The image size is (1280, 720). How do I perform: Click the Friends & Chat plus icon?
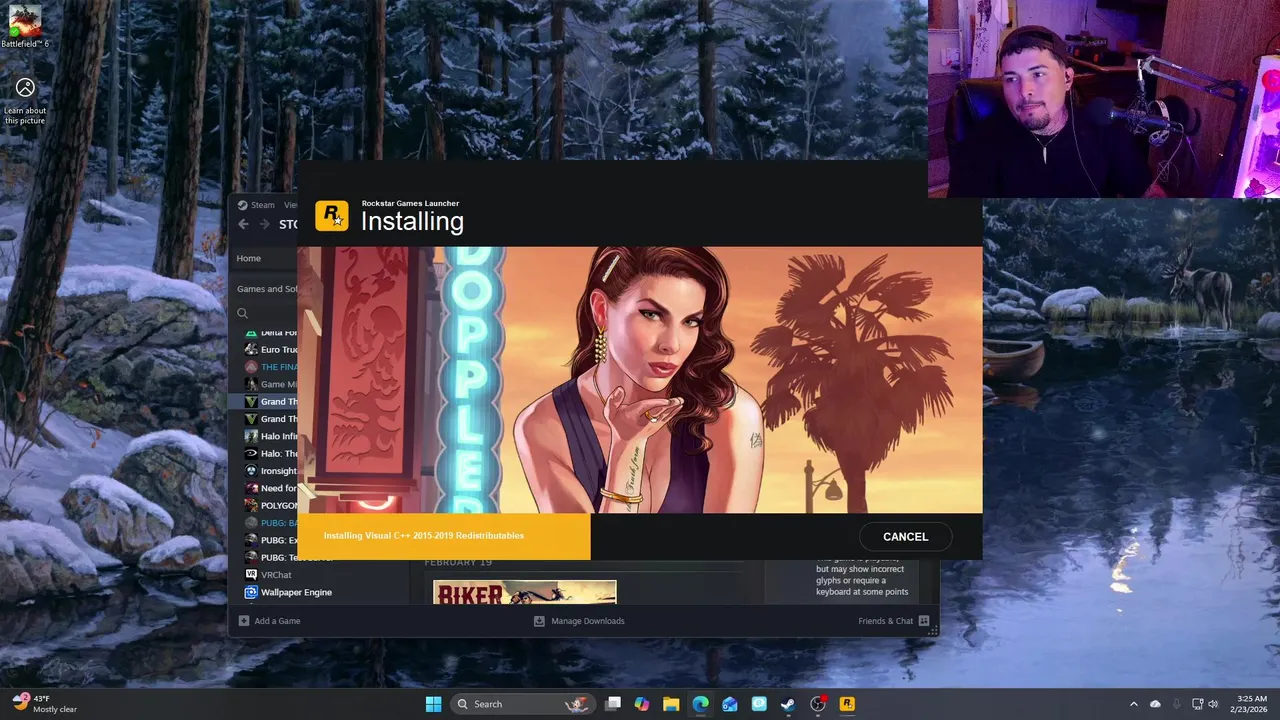point(924,621)
